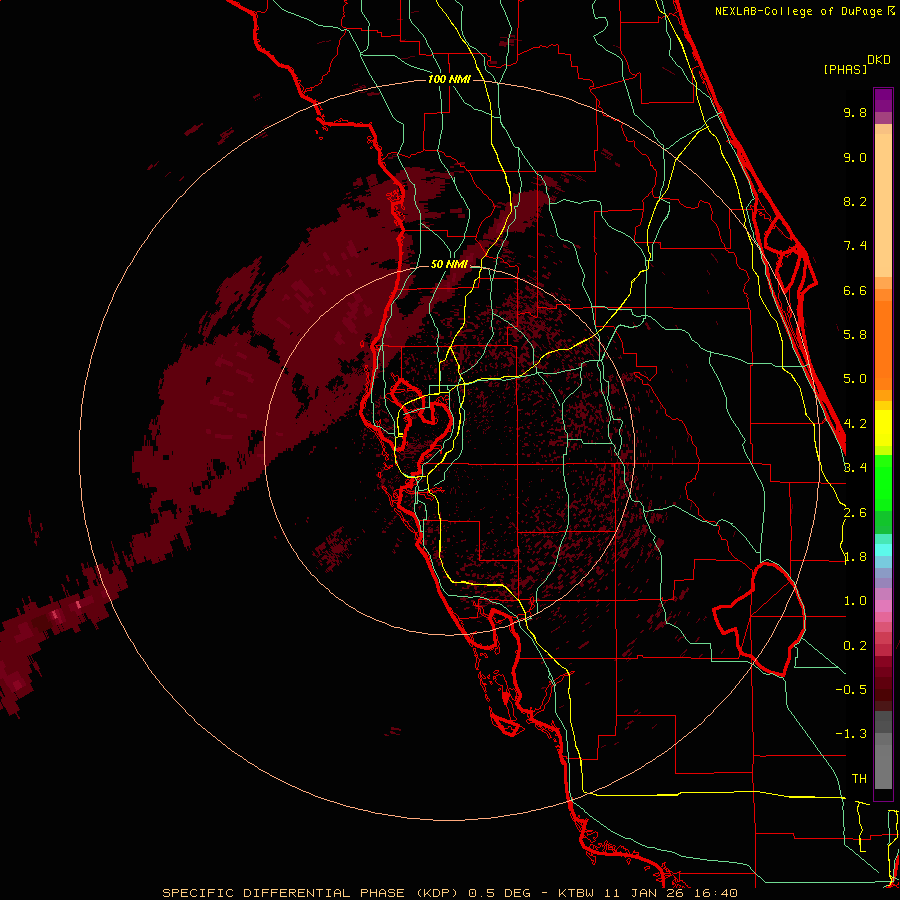900x900 pixels.
Task: Click the 100 NMI range ring label
Action: click(449, 79)
